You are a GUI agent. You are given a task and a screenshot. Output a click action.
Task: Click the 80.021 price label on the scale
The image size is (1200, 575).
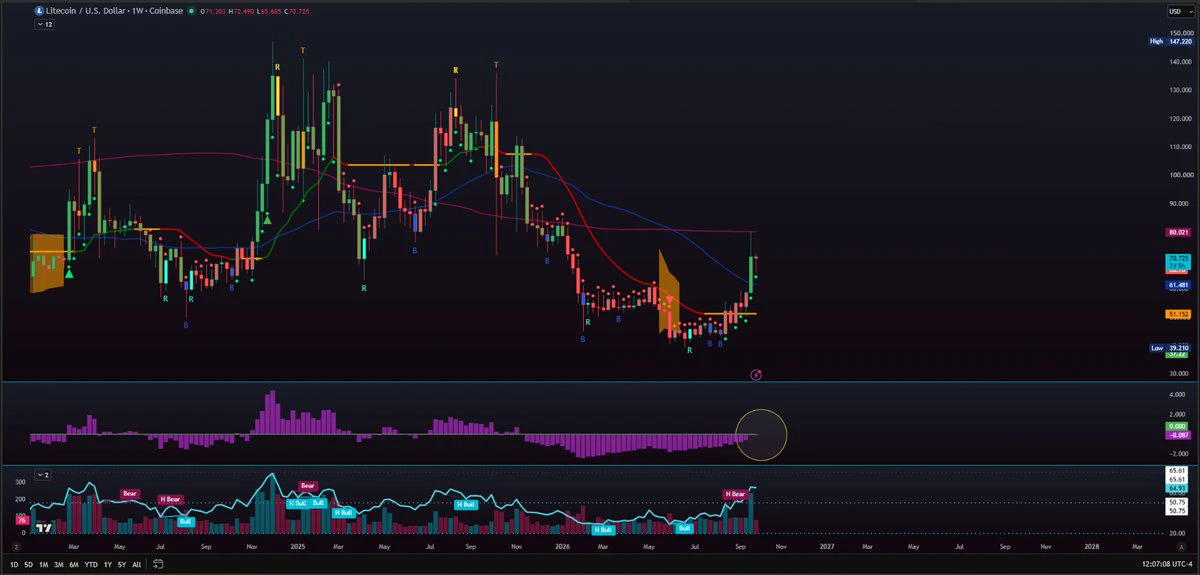tap(1179, 232)
